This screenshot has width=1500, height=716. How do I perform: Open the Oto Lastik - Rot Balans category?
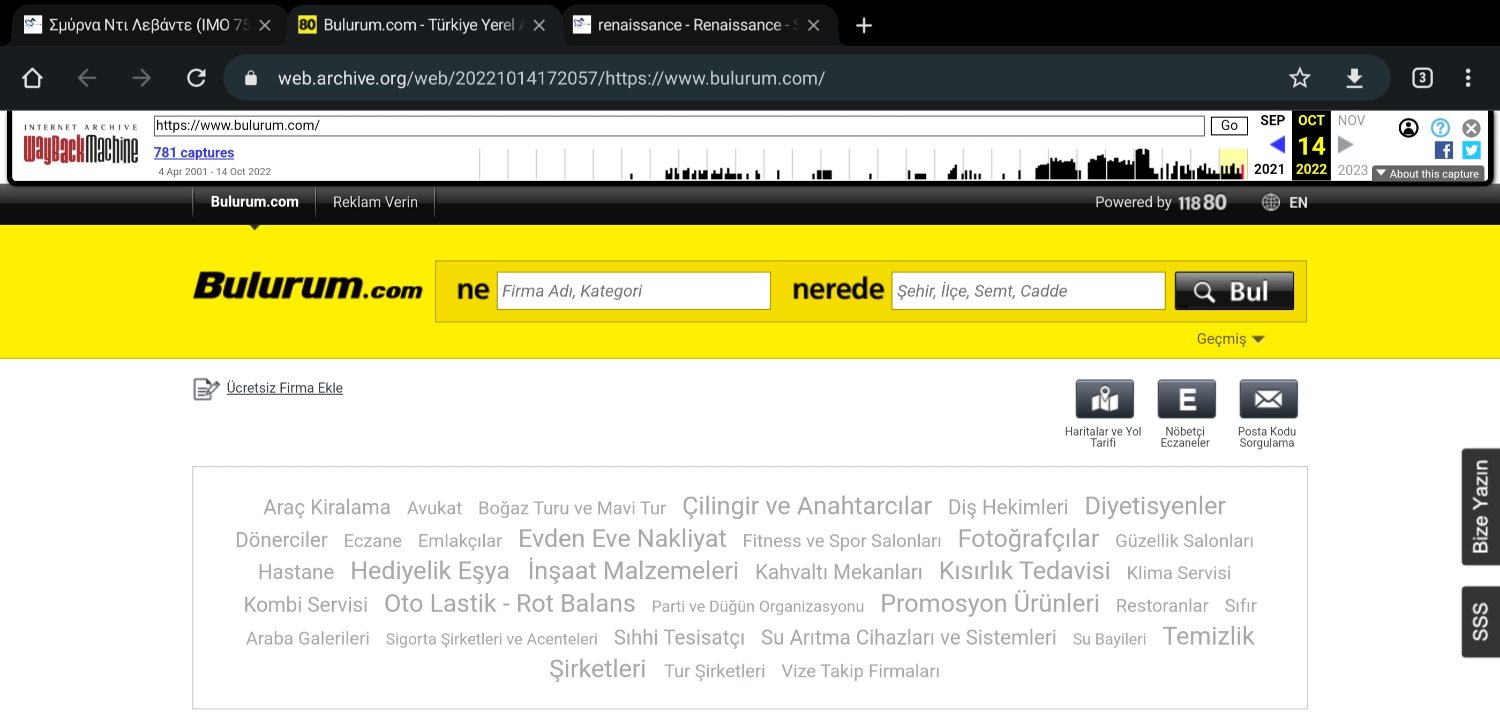[x=510, y=603]
